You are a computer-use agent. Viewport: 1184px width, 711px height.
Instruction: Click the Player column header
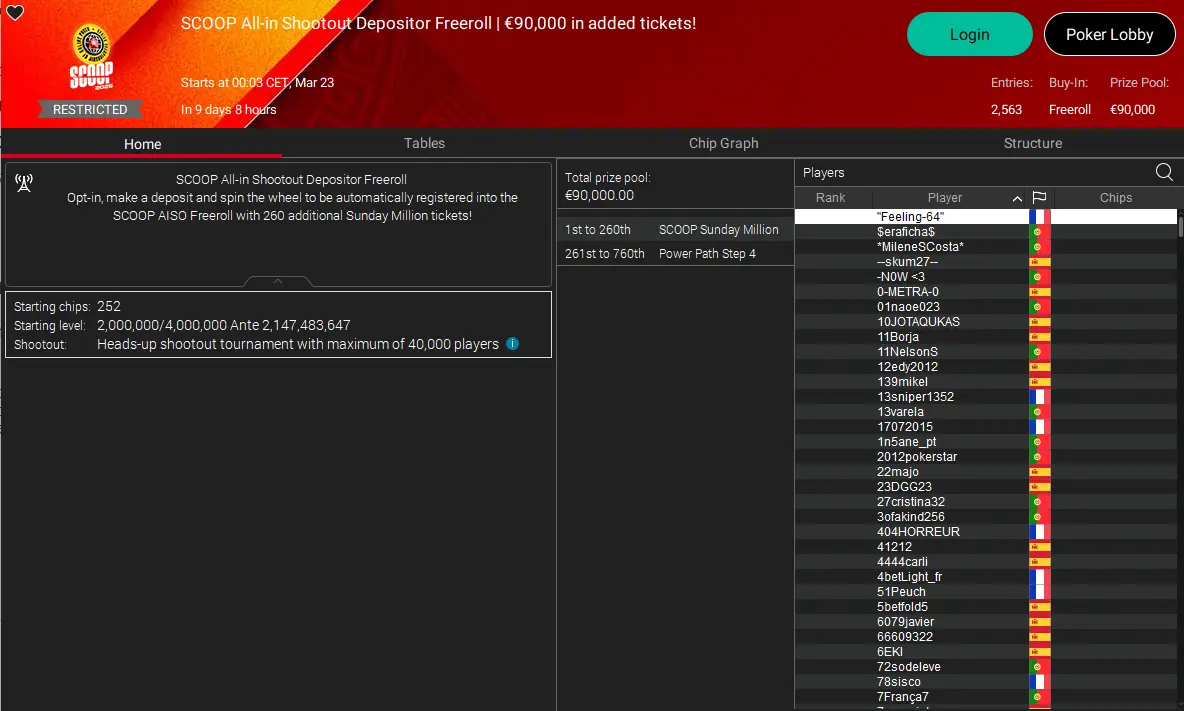945,198
